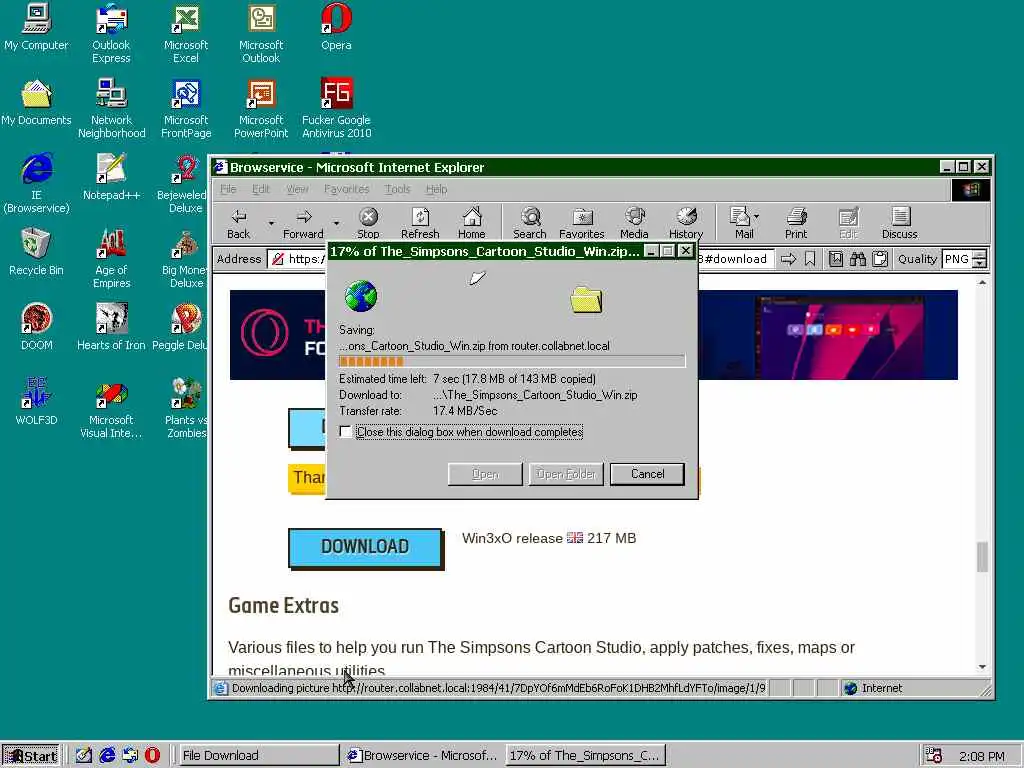Viewport: 1024px width, 768px height.
Task: Enable close dialog when download completes
Action: (x=345, y=432)
